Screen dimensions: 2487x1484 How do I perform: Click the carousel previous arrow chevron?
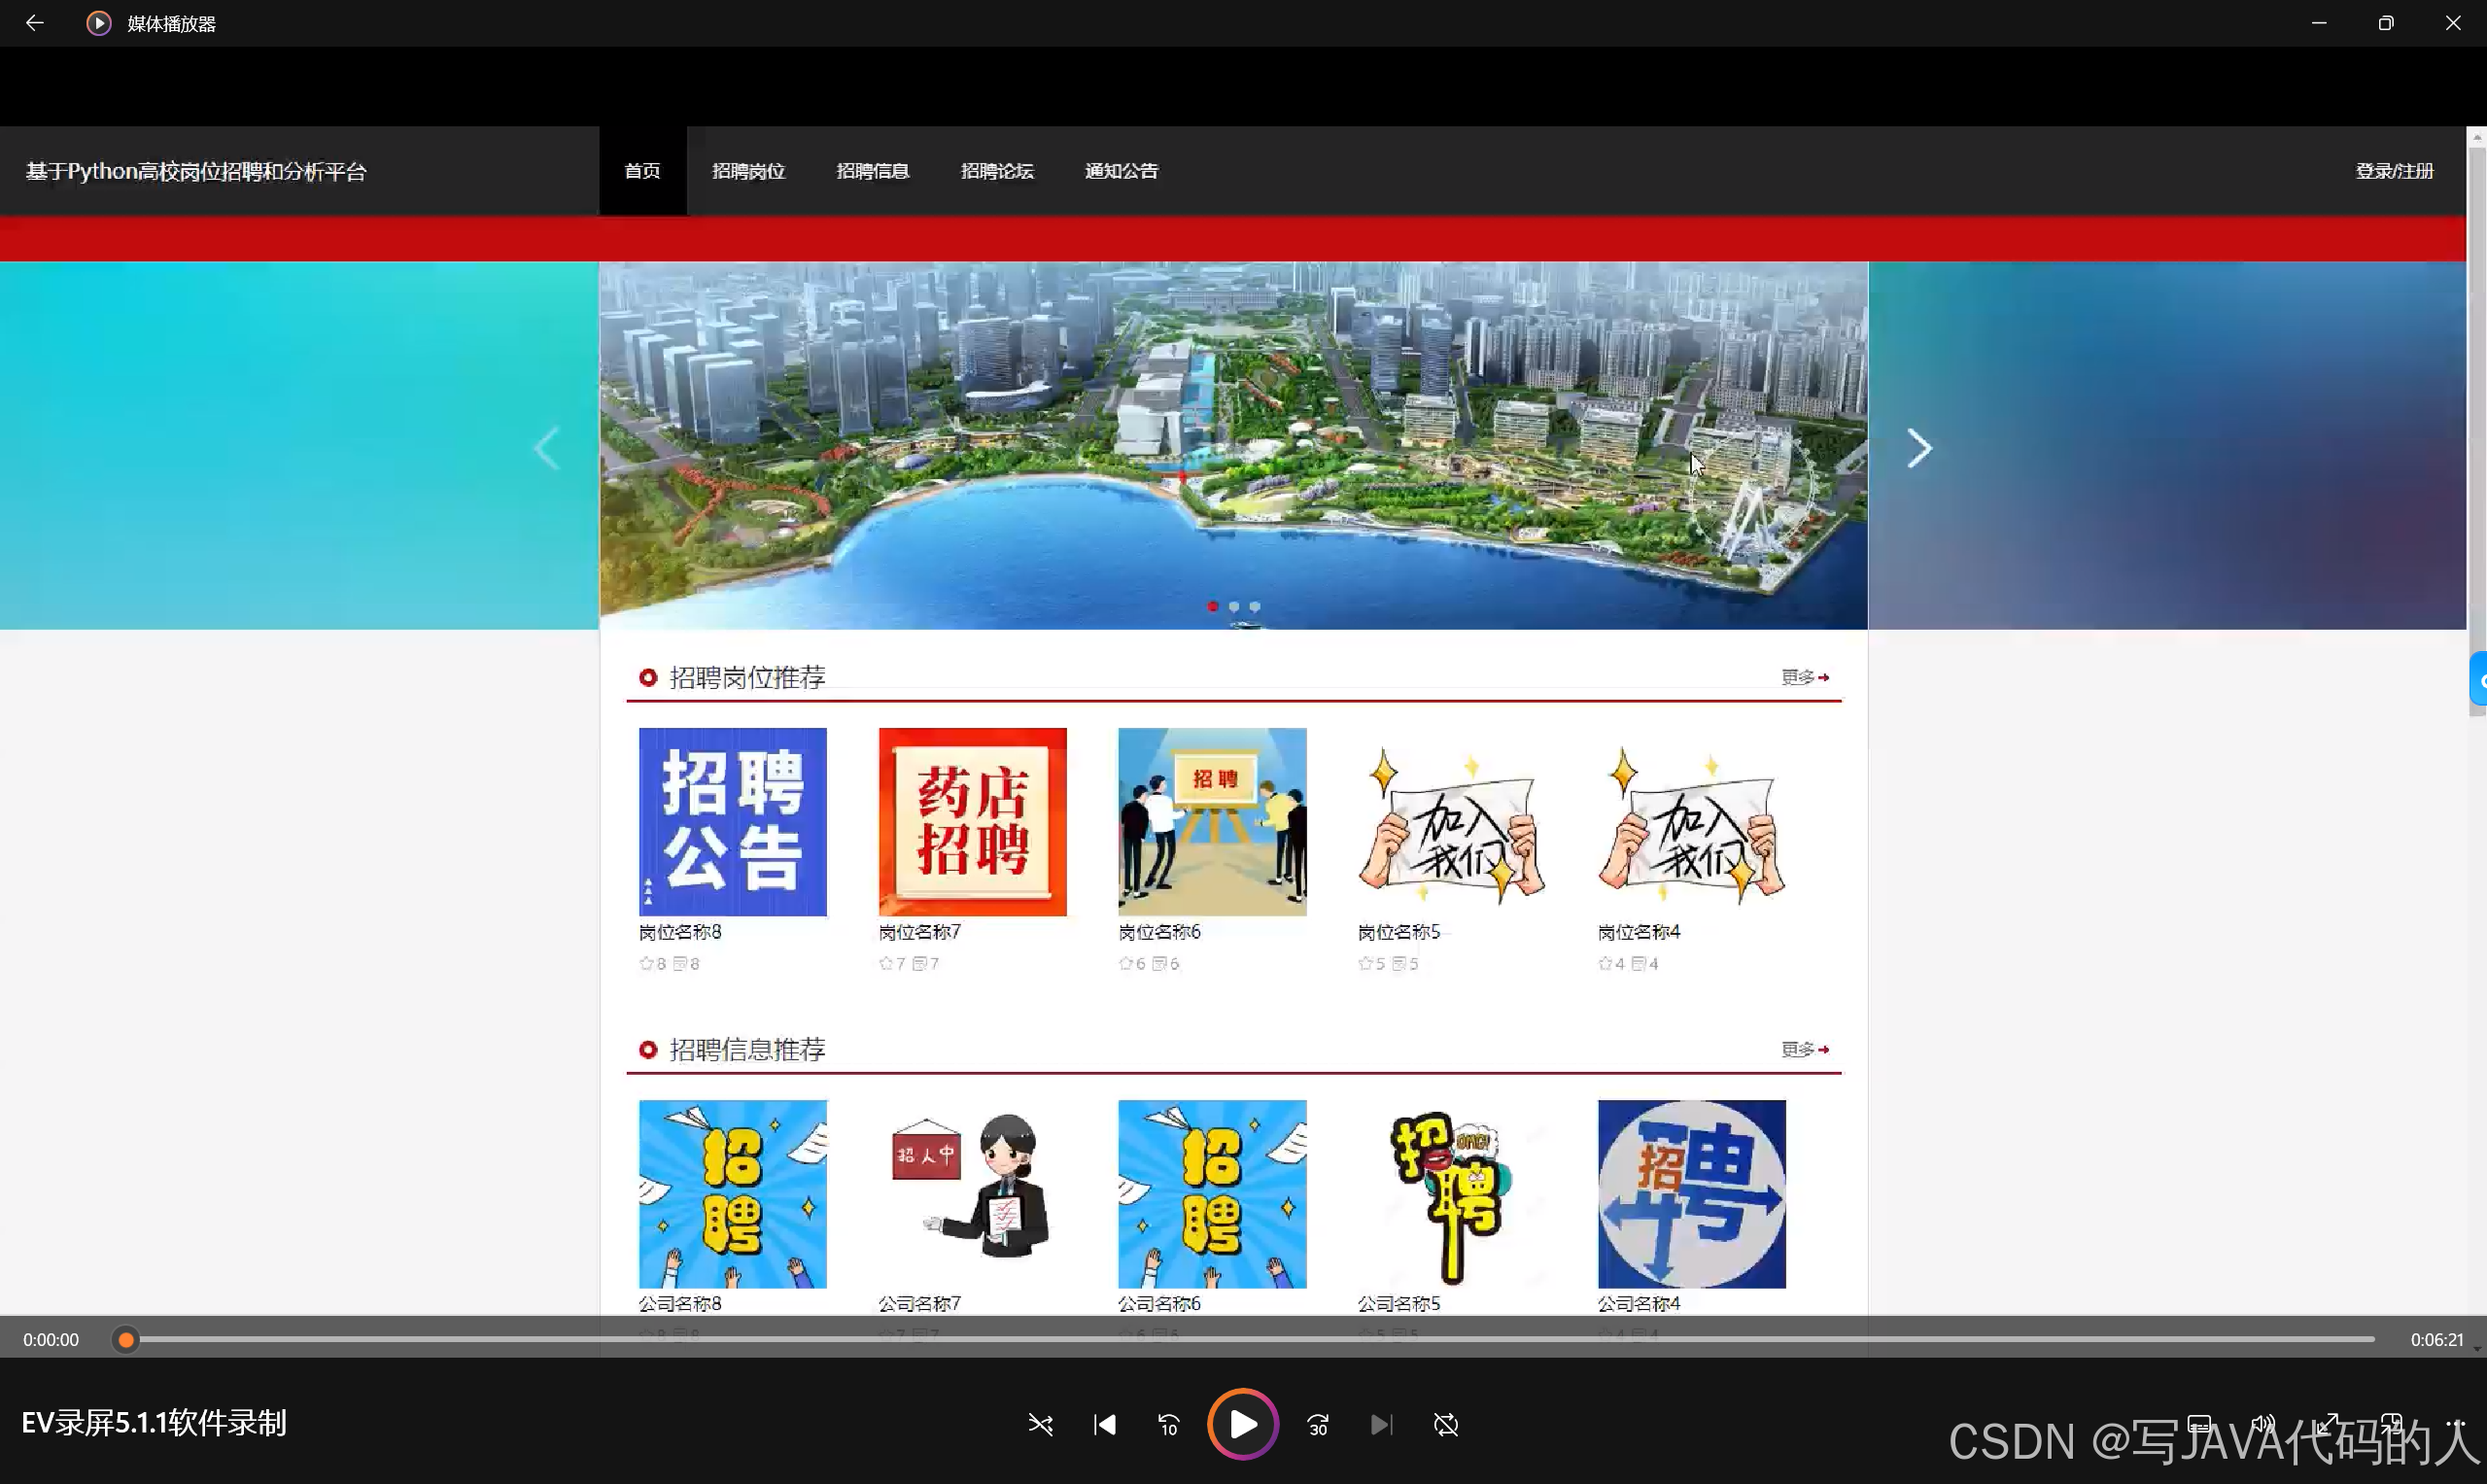tap(546, 448)
